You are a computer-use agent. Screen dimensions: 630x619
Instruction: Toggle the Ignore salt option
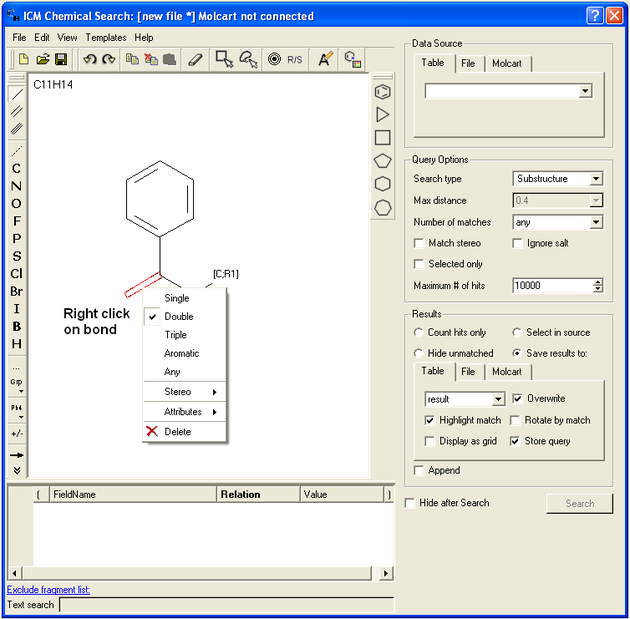tap(517, 243)
